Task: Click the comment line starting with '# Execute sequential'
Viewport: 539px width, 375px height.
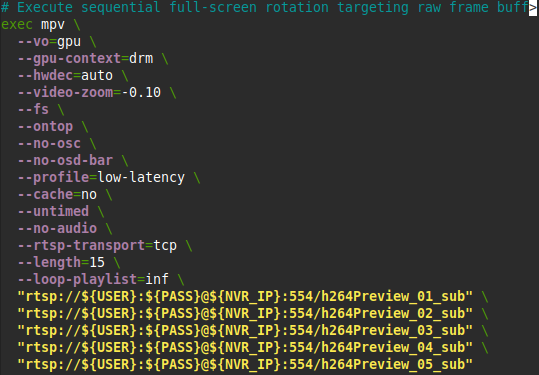Action: pyautogui.click(x=265, y=8)
